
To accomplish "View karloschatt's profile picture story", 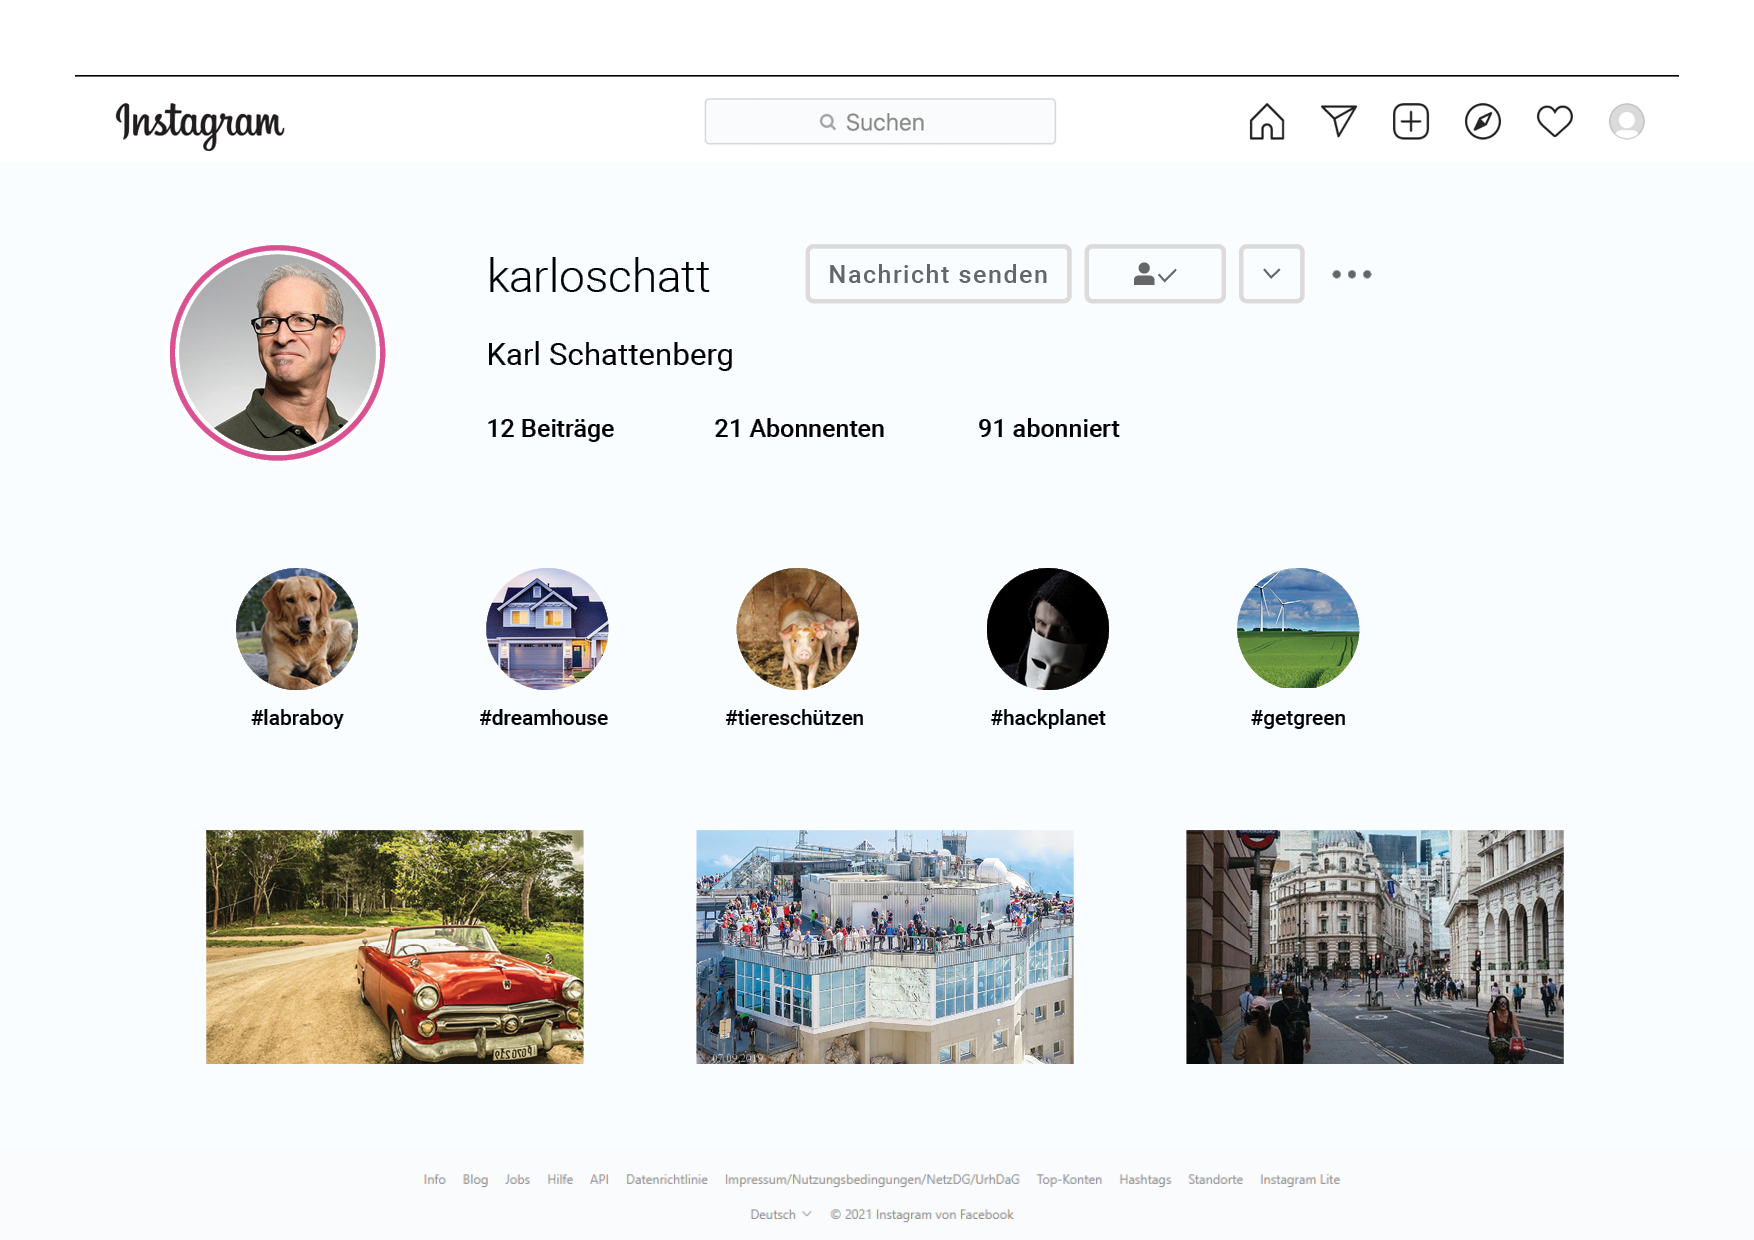I will [278, 353].
